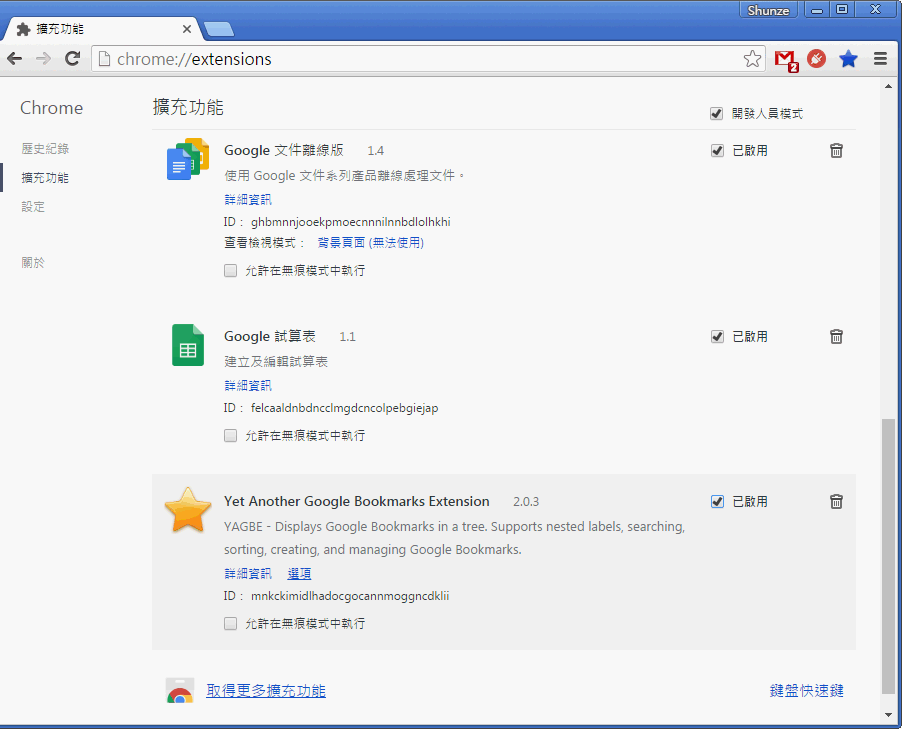Go forward with the forward arrow
The image size is (902, 729).
pyautogui.click(x=44, y=59)
